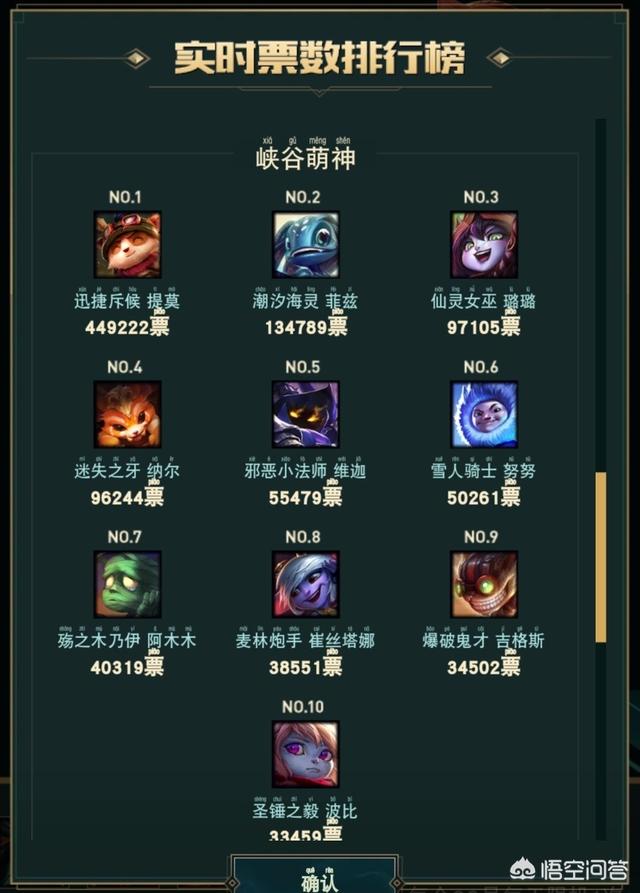Click Lulu's portrait ranked NO.3
The height and width of the screenshot is (893, 640).
(484, 245)
